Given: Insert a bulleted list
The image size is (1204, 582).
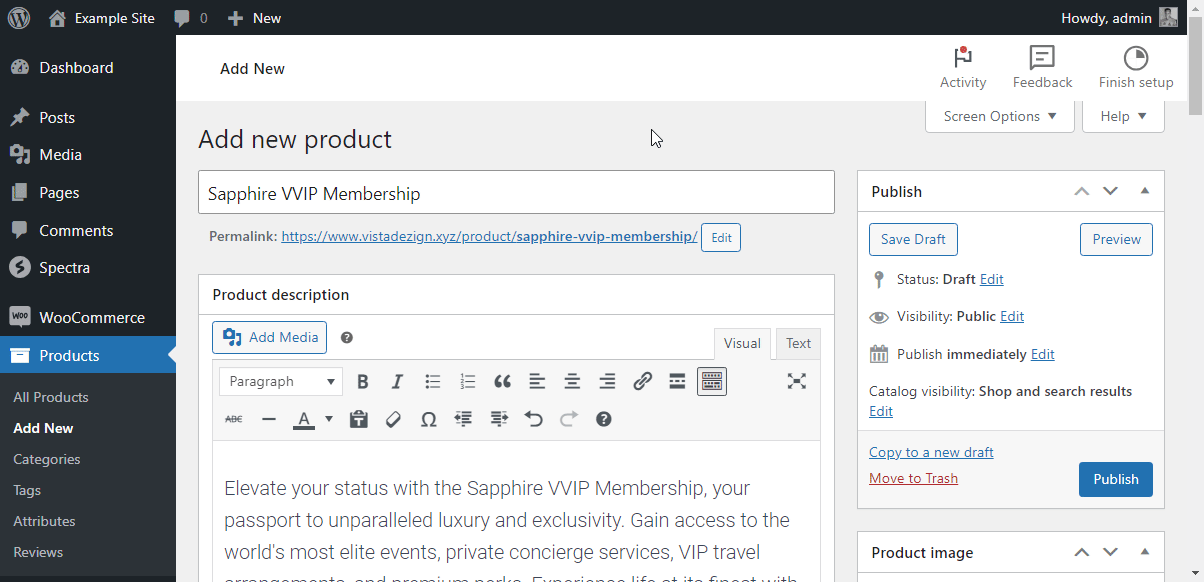Looking at the screenshot, I should click(433, 382).
